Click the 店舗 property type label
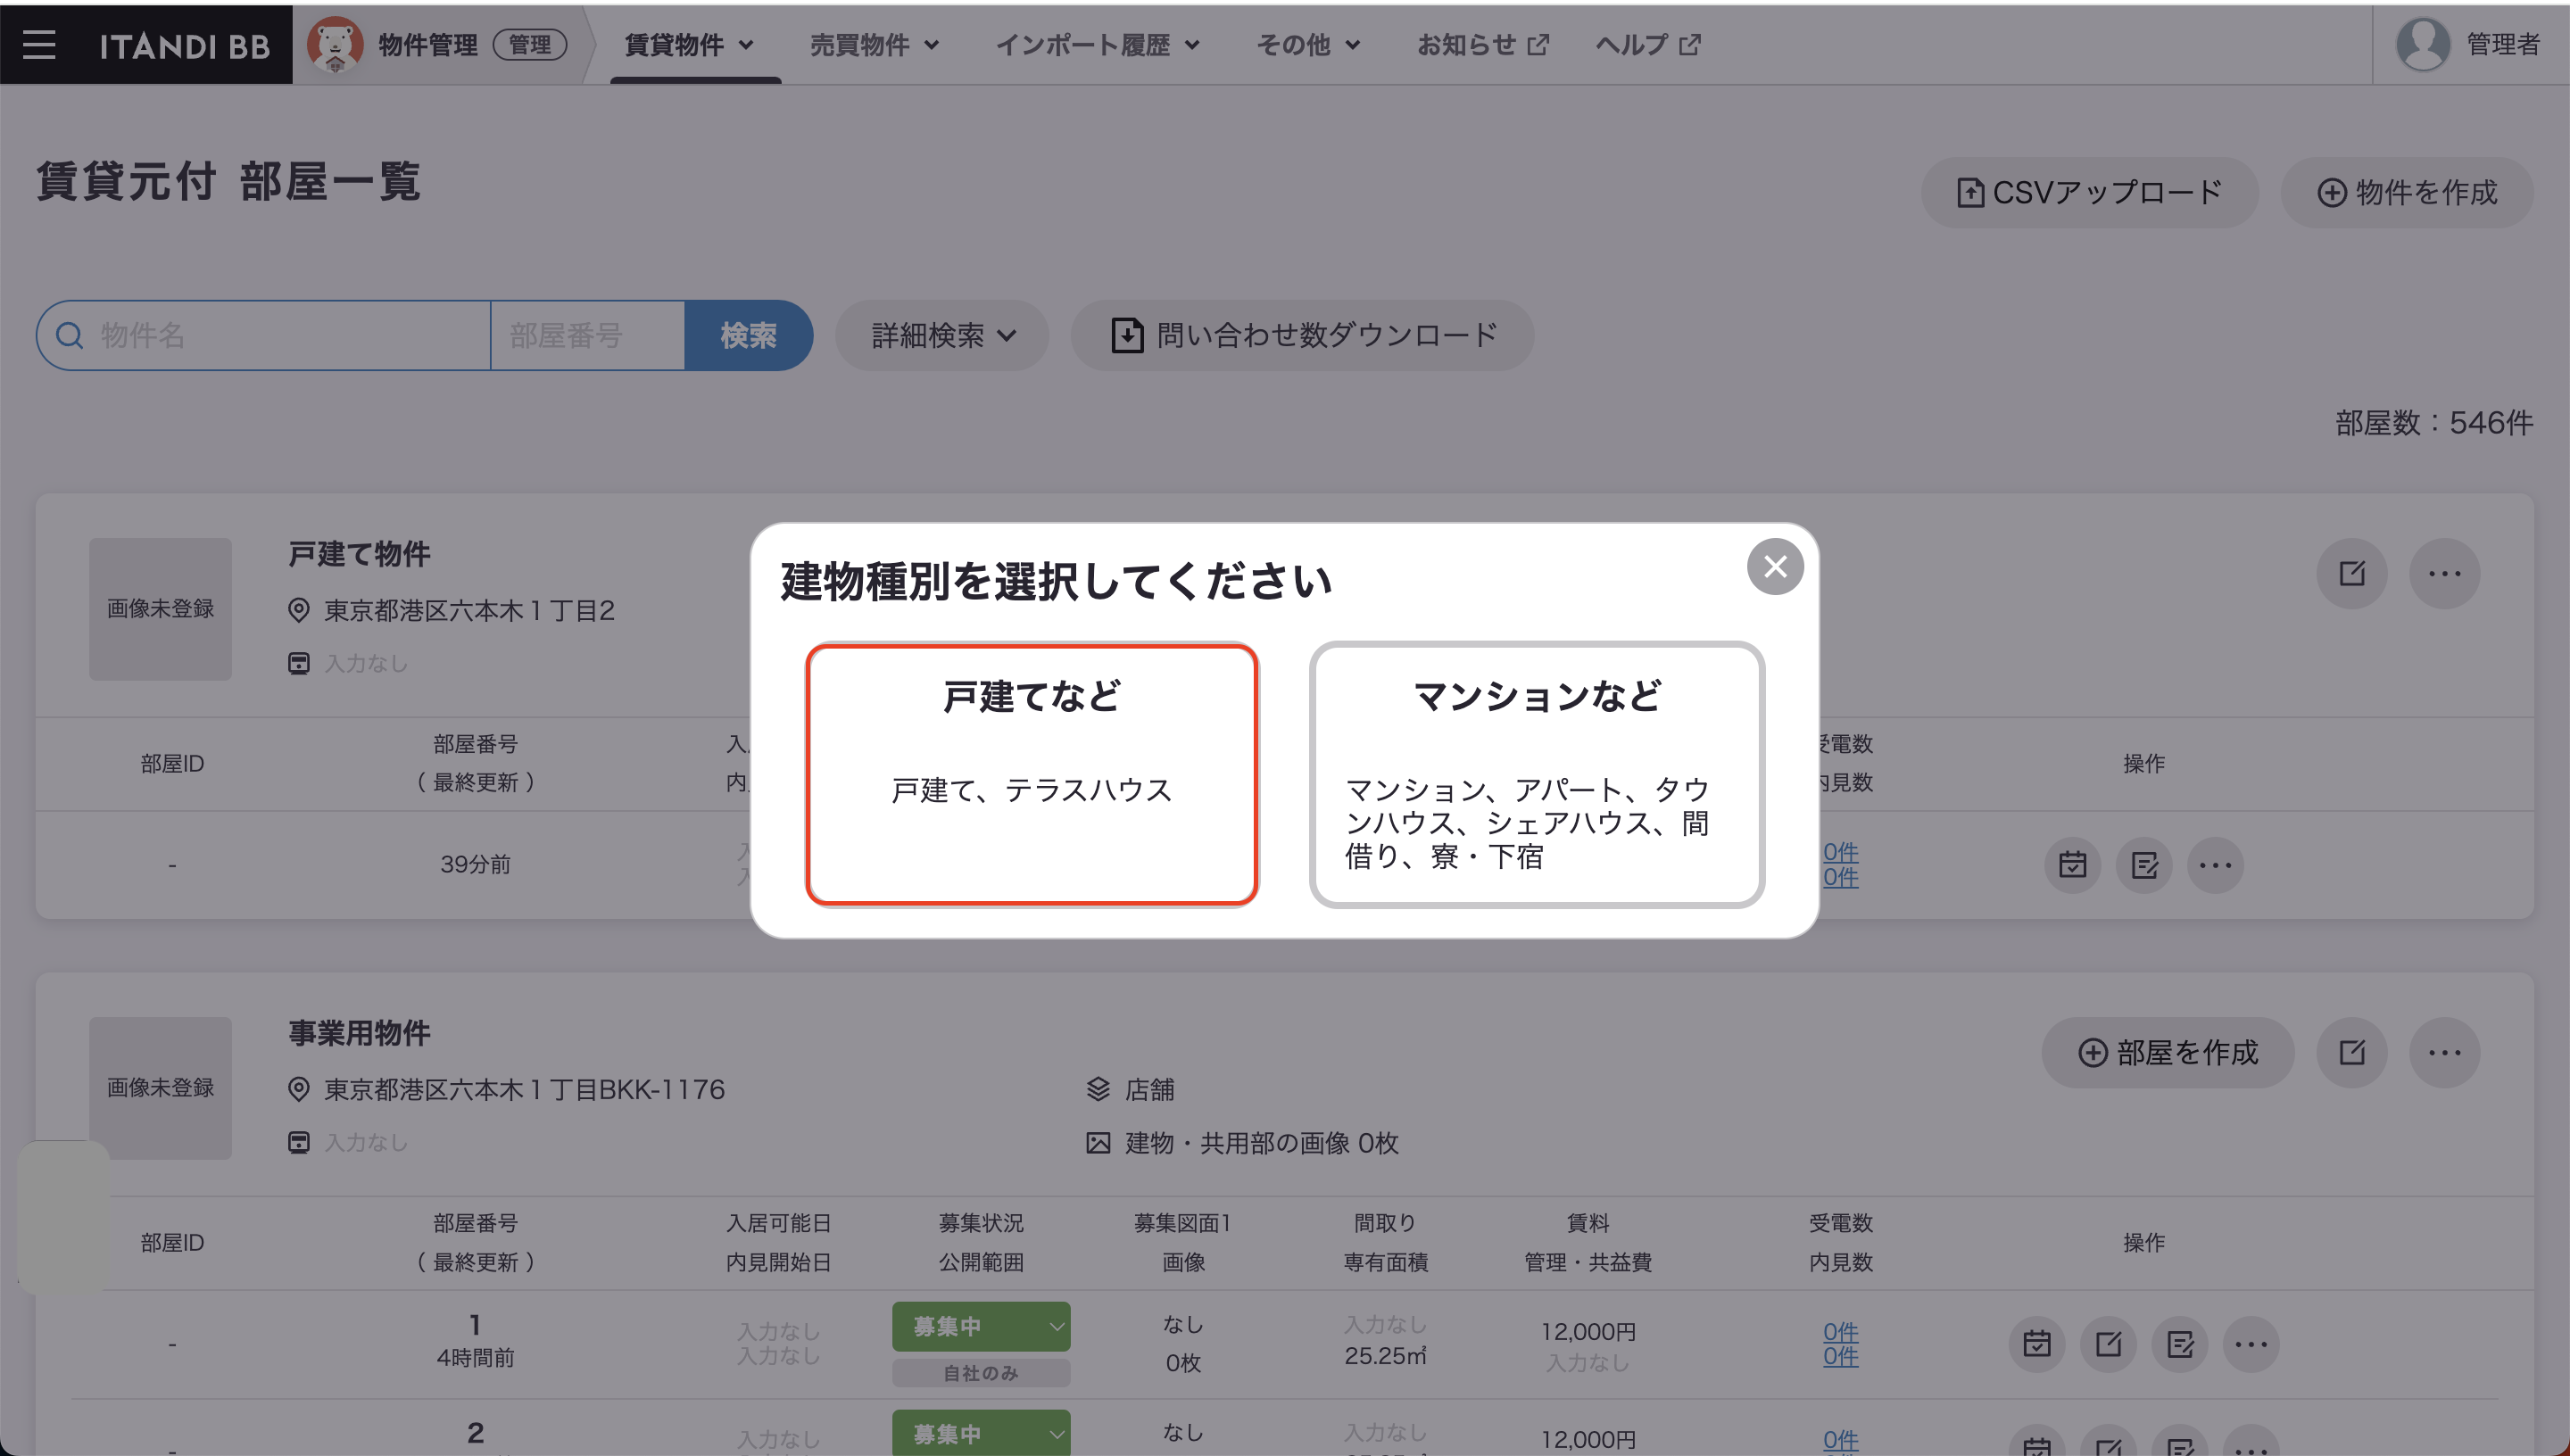This screenshot has width=2570, height=1456. point(1150,1090)
